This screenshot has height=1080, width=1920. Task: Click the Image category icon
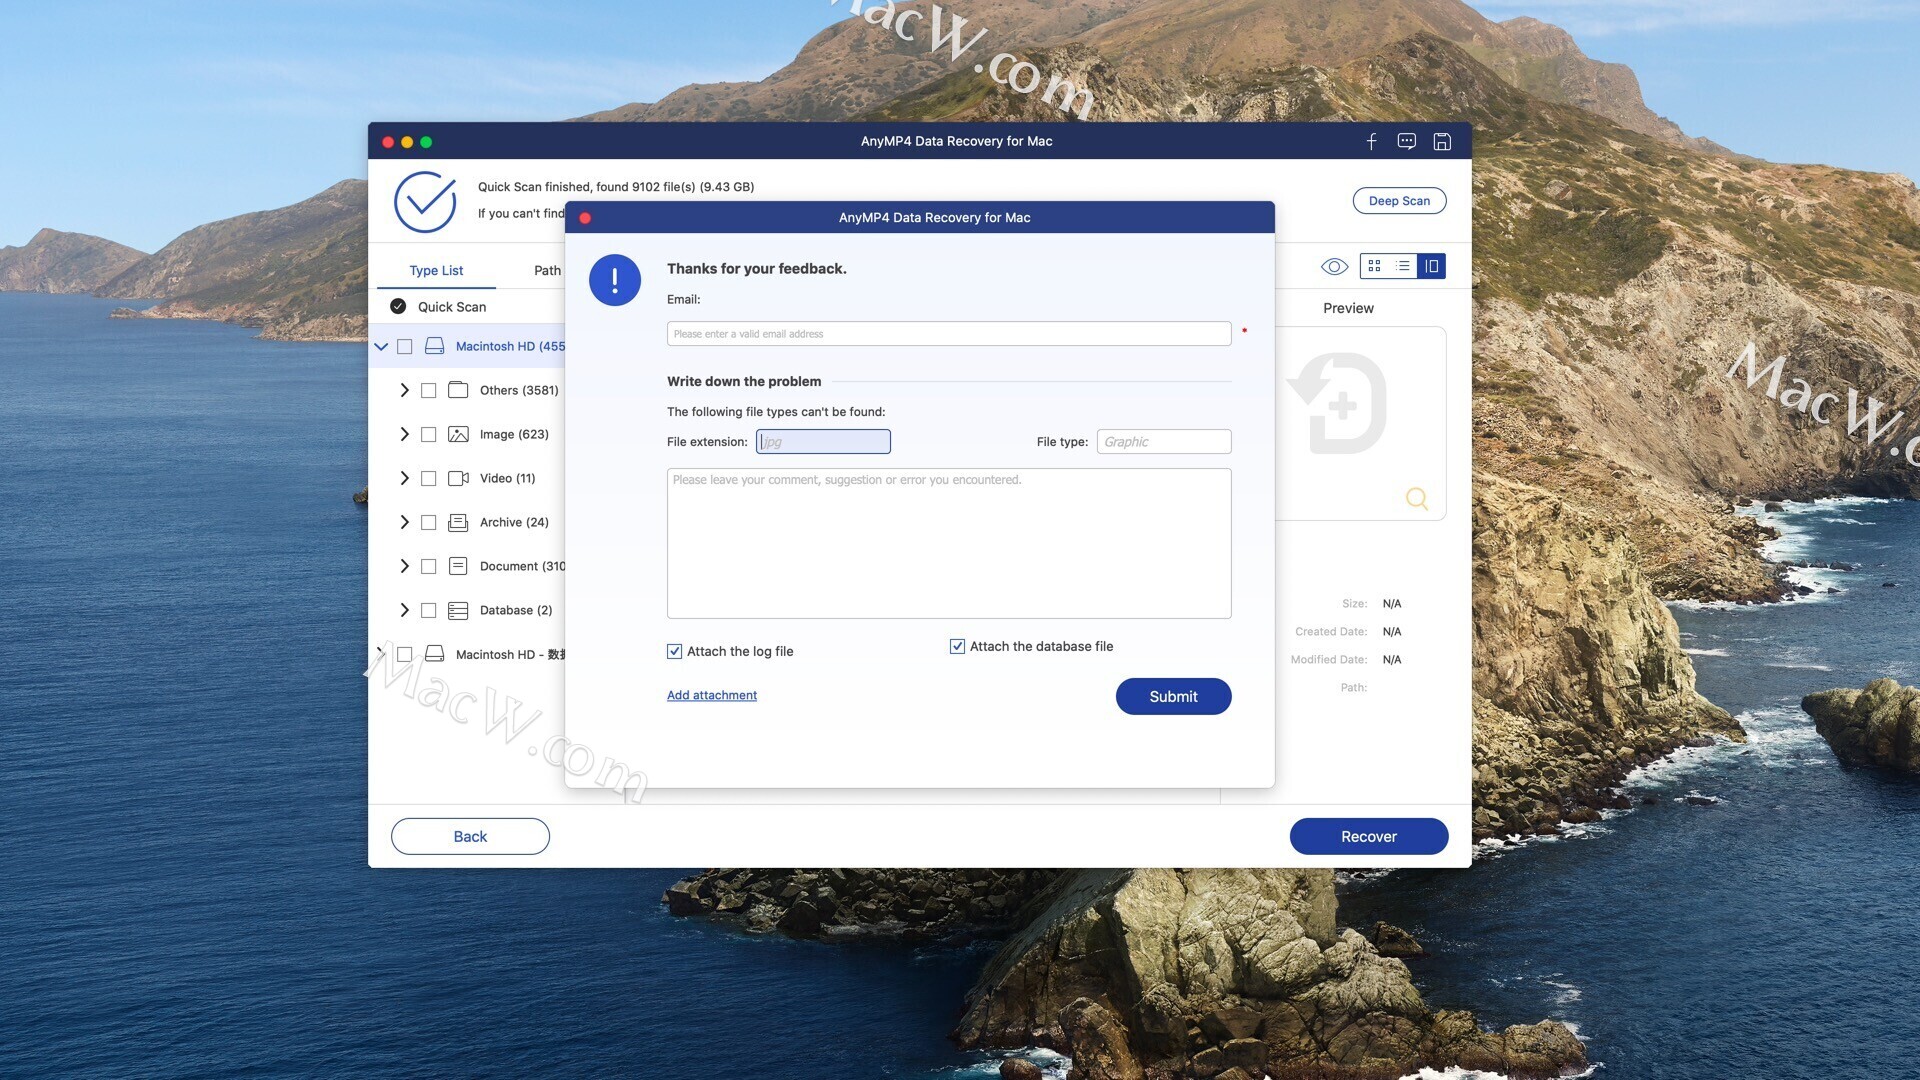458,434
